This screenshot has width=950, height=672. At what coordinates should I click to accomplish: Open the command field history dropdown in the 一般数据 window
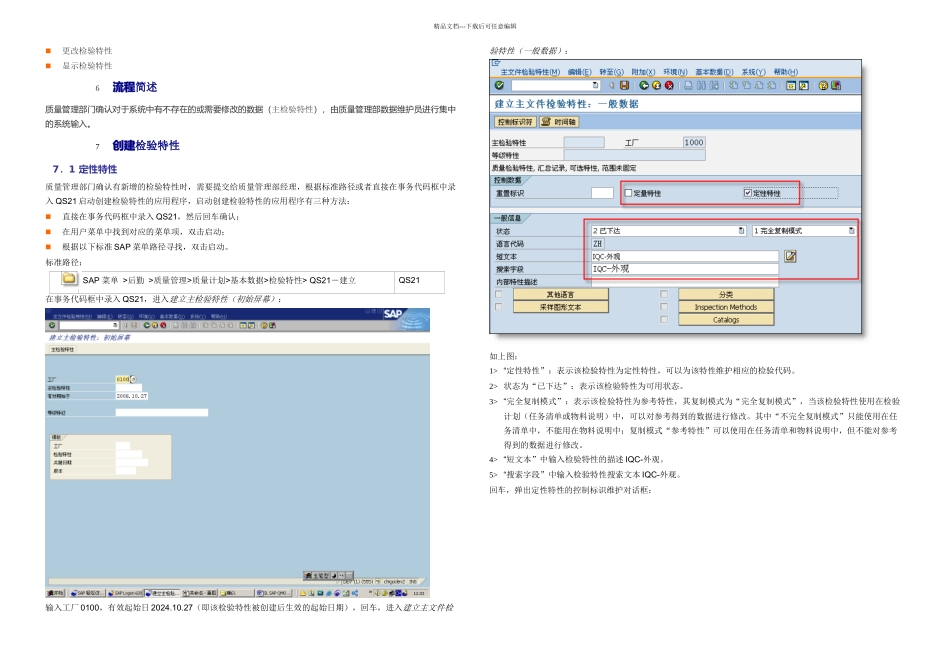596,85
